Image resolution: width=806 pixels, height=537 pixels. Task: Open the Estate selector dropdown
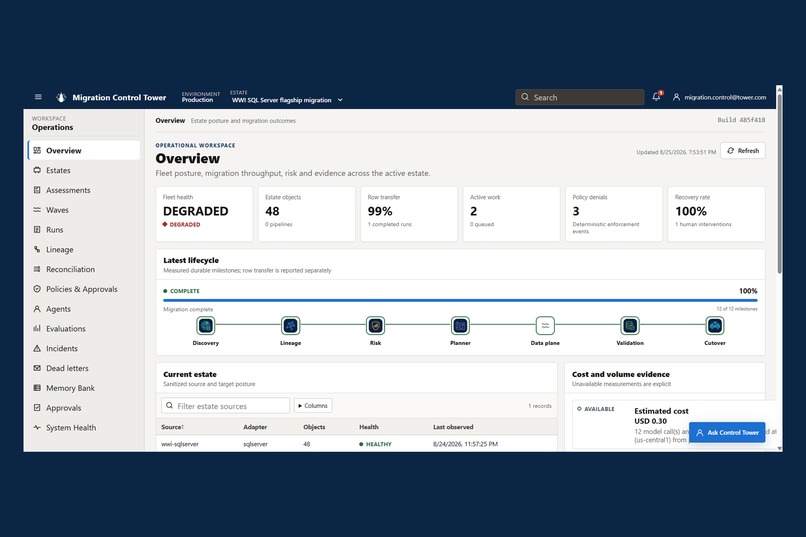tap(287, 100)
